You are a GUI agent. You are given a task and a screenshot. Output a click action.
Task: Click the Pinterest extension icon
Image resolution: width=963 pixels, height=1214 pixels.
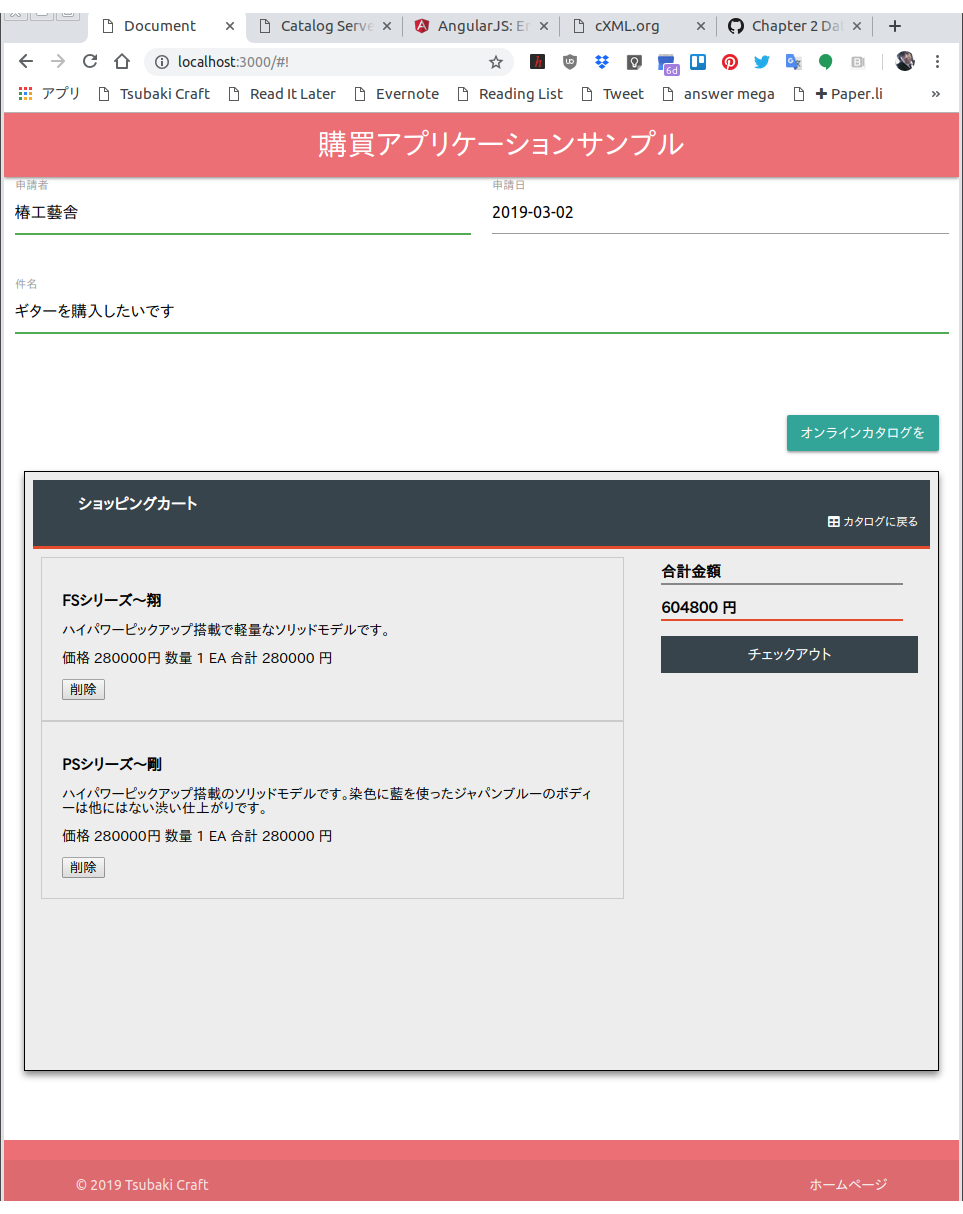tap(729, 61)
